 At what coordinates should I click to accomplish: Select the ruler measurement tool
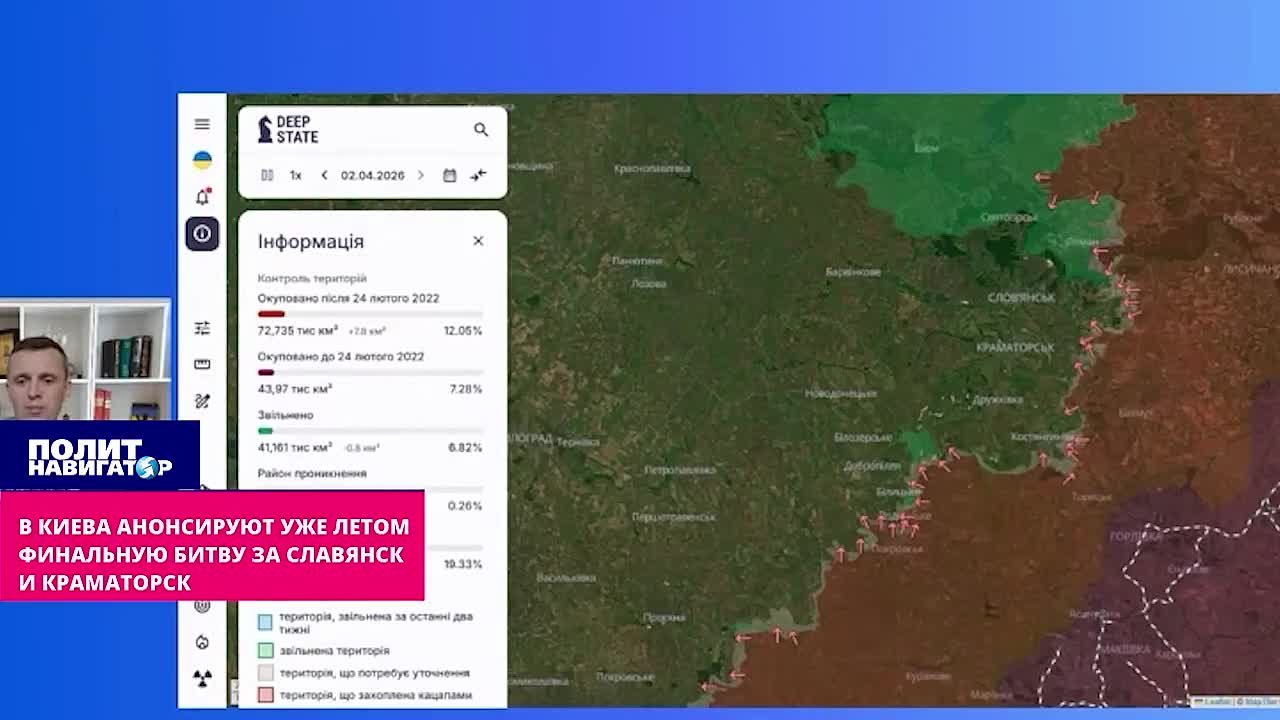click(x=202, y=364)
